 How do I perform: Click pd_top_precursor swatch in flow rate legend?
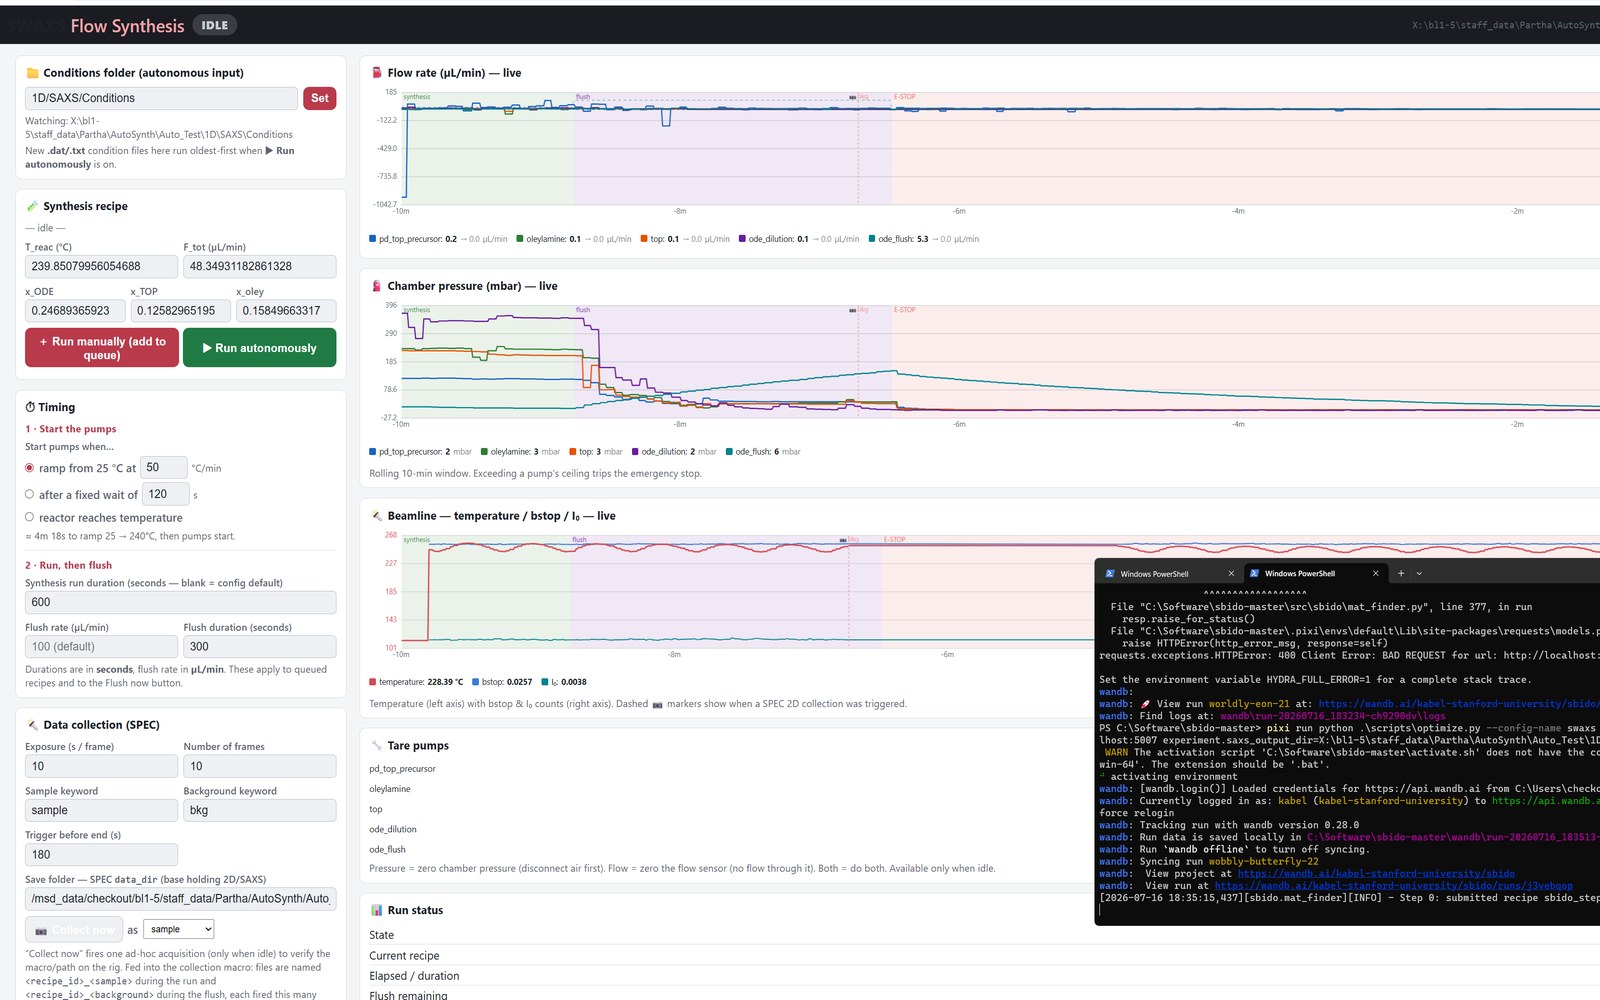pos(373,239)
